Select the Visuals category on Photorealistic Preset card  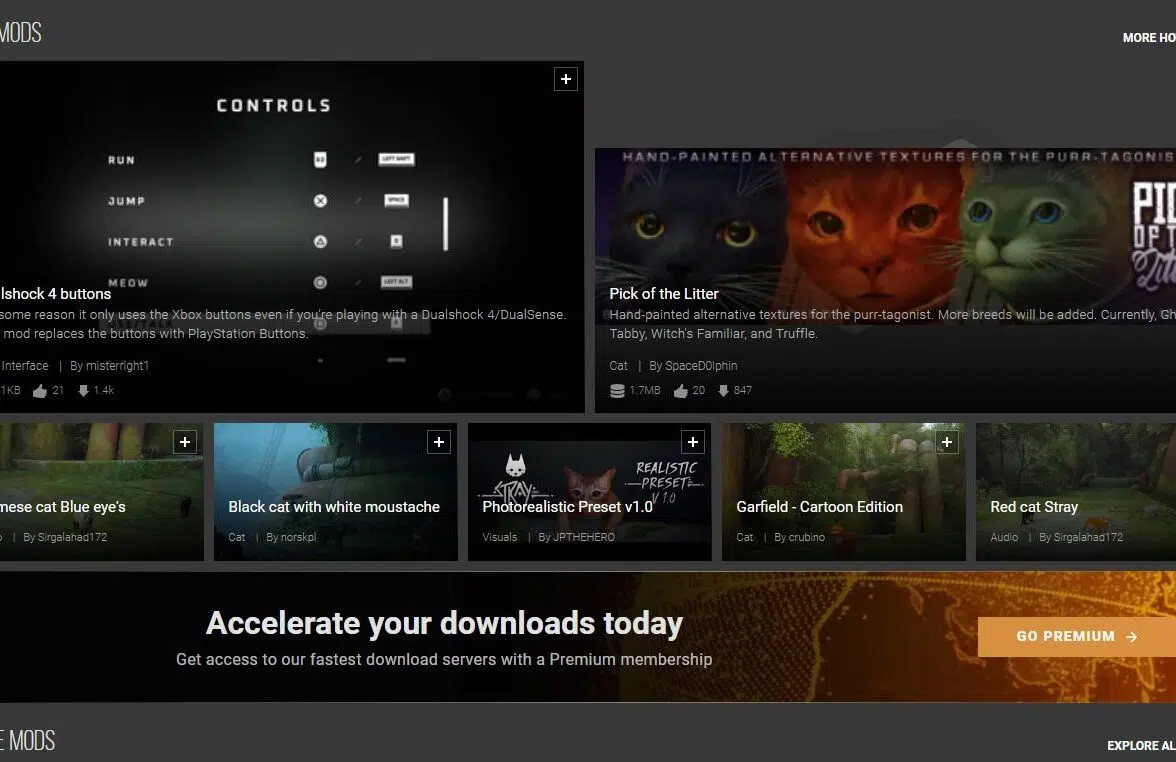tap(500, 537)
